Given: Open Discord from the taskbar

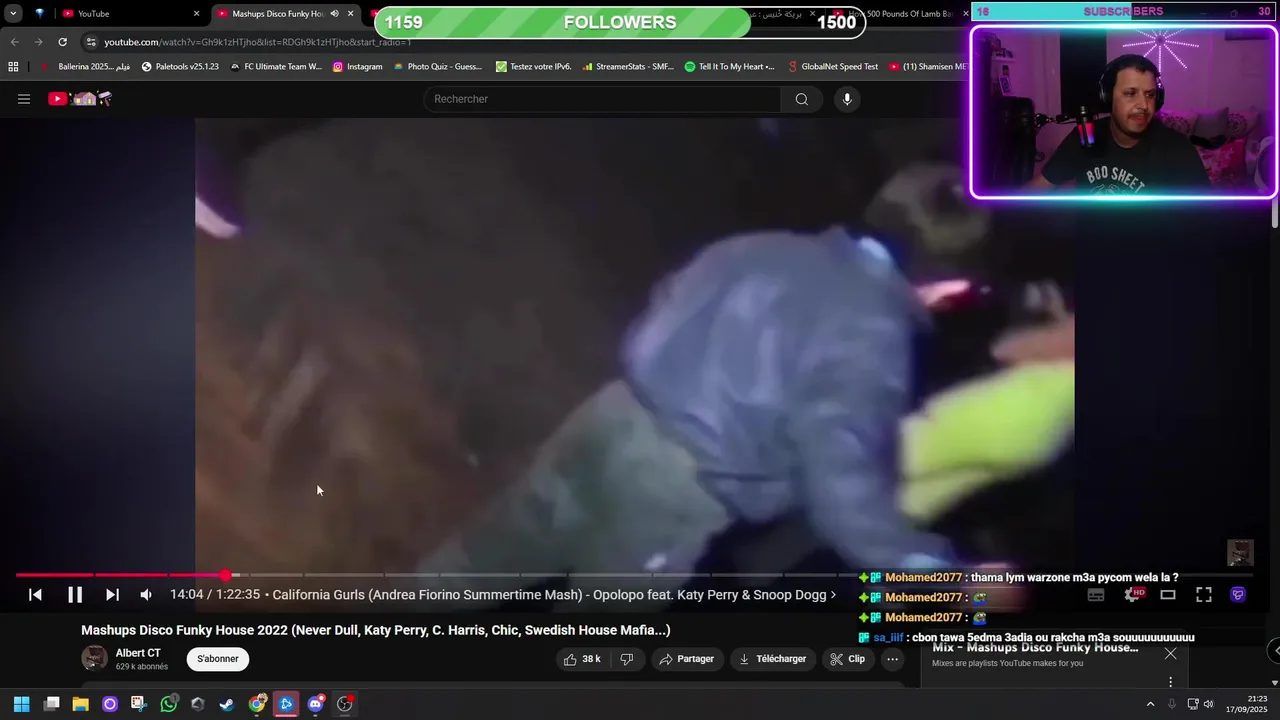Looking at the screenshot, I should click(316, 704).
